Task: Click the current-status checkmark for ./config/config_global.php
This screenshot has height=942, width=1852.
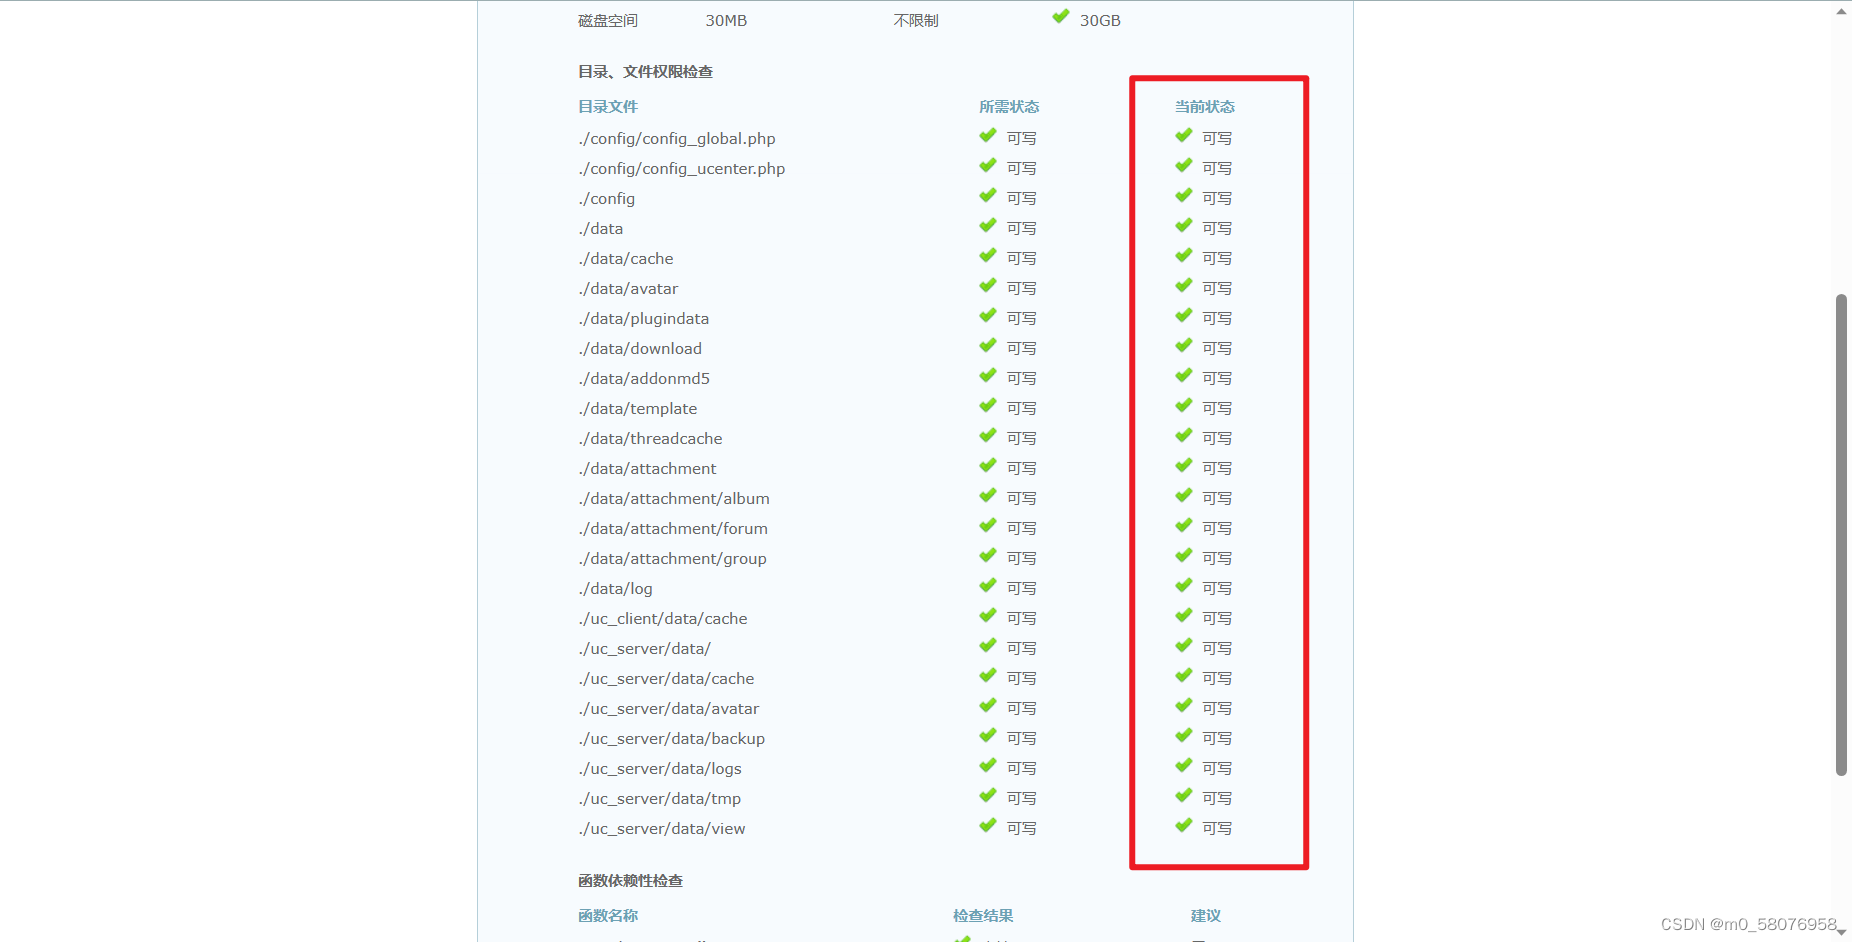Action: tap(1184, 135)
